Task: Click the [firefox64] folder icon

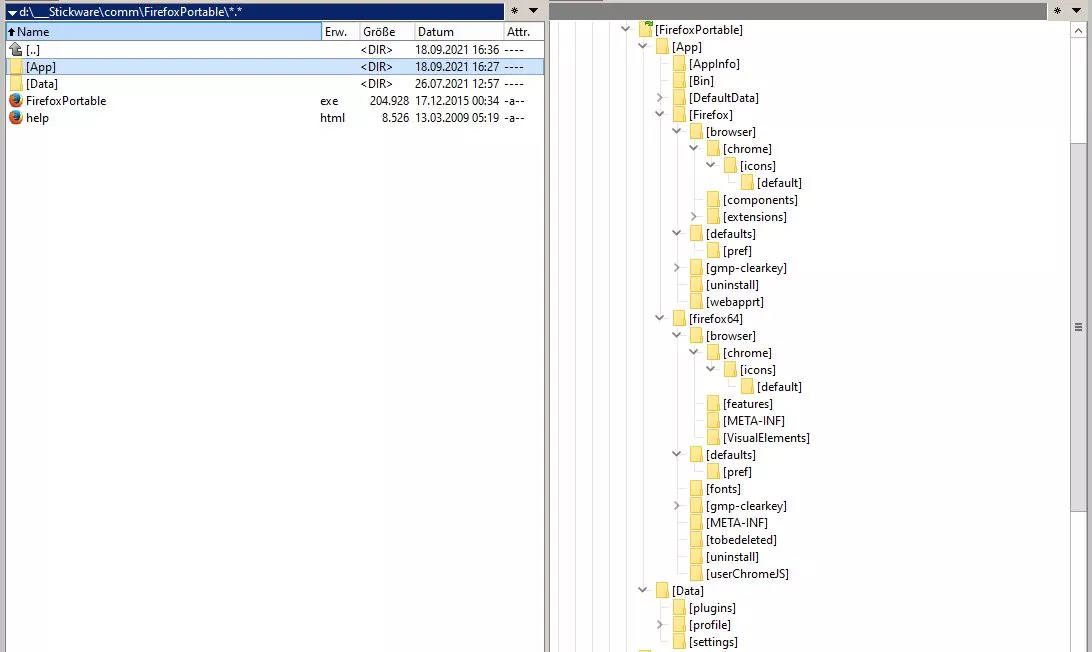Action: [679, 318]
